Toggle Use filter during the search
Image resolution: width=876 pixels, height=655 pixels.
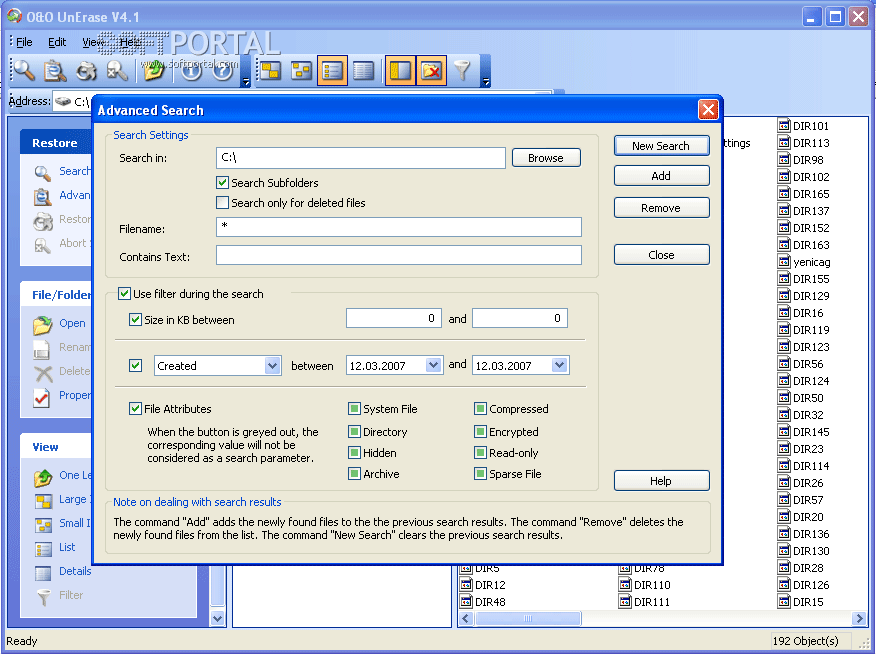click(x=125, y=293)
